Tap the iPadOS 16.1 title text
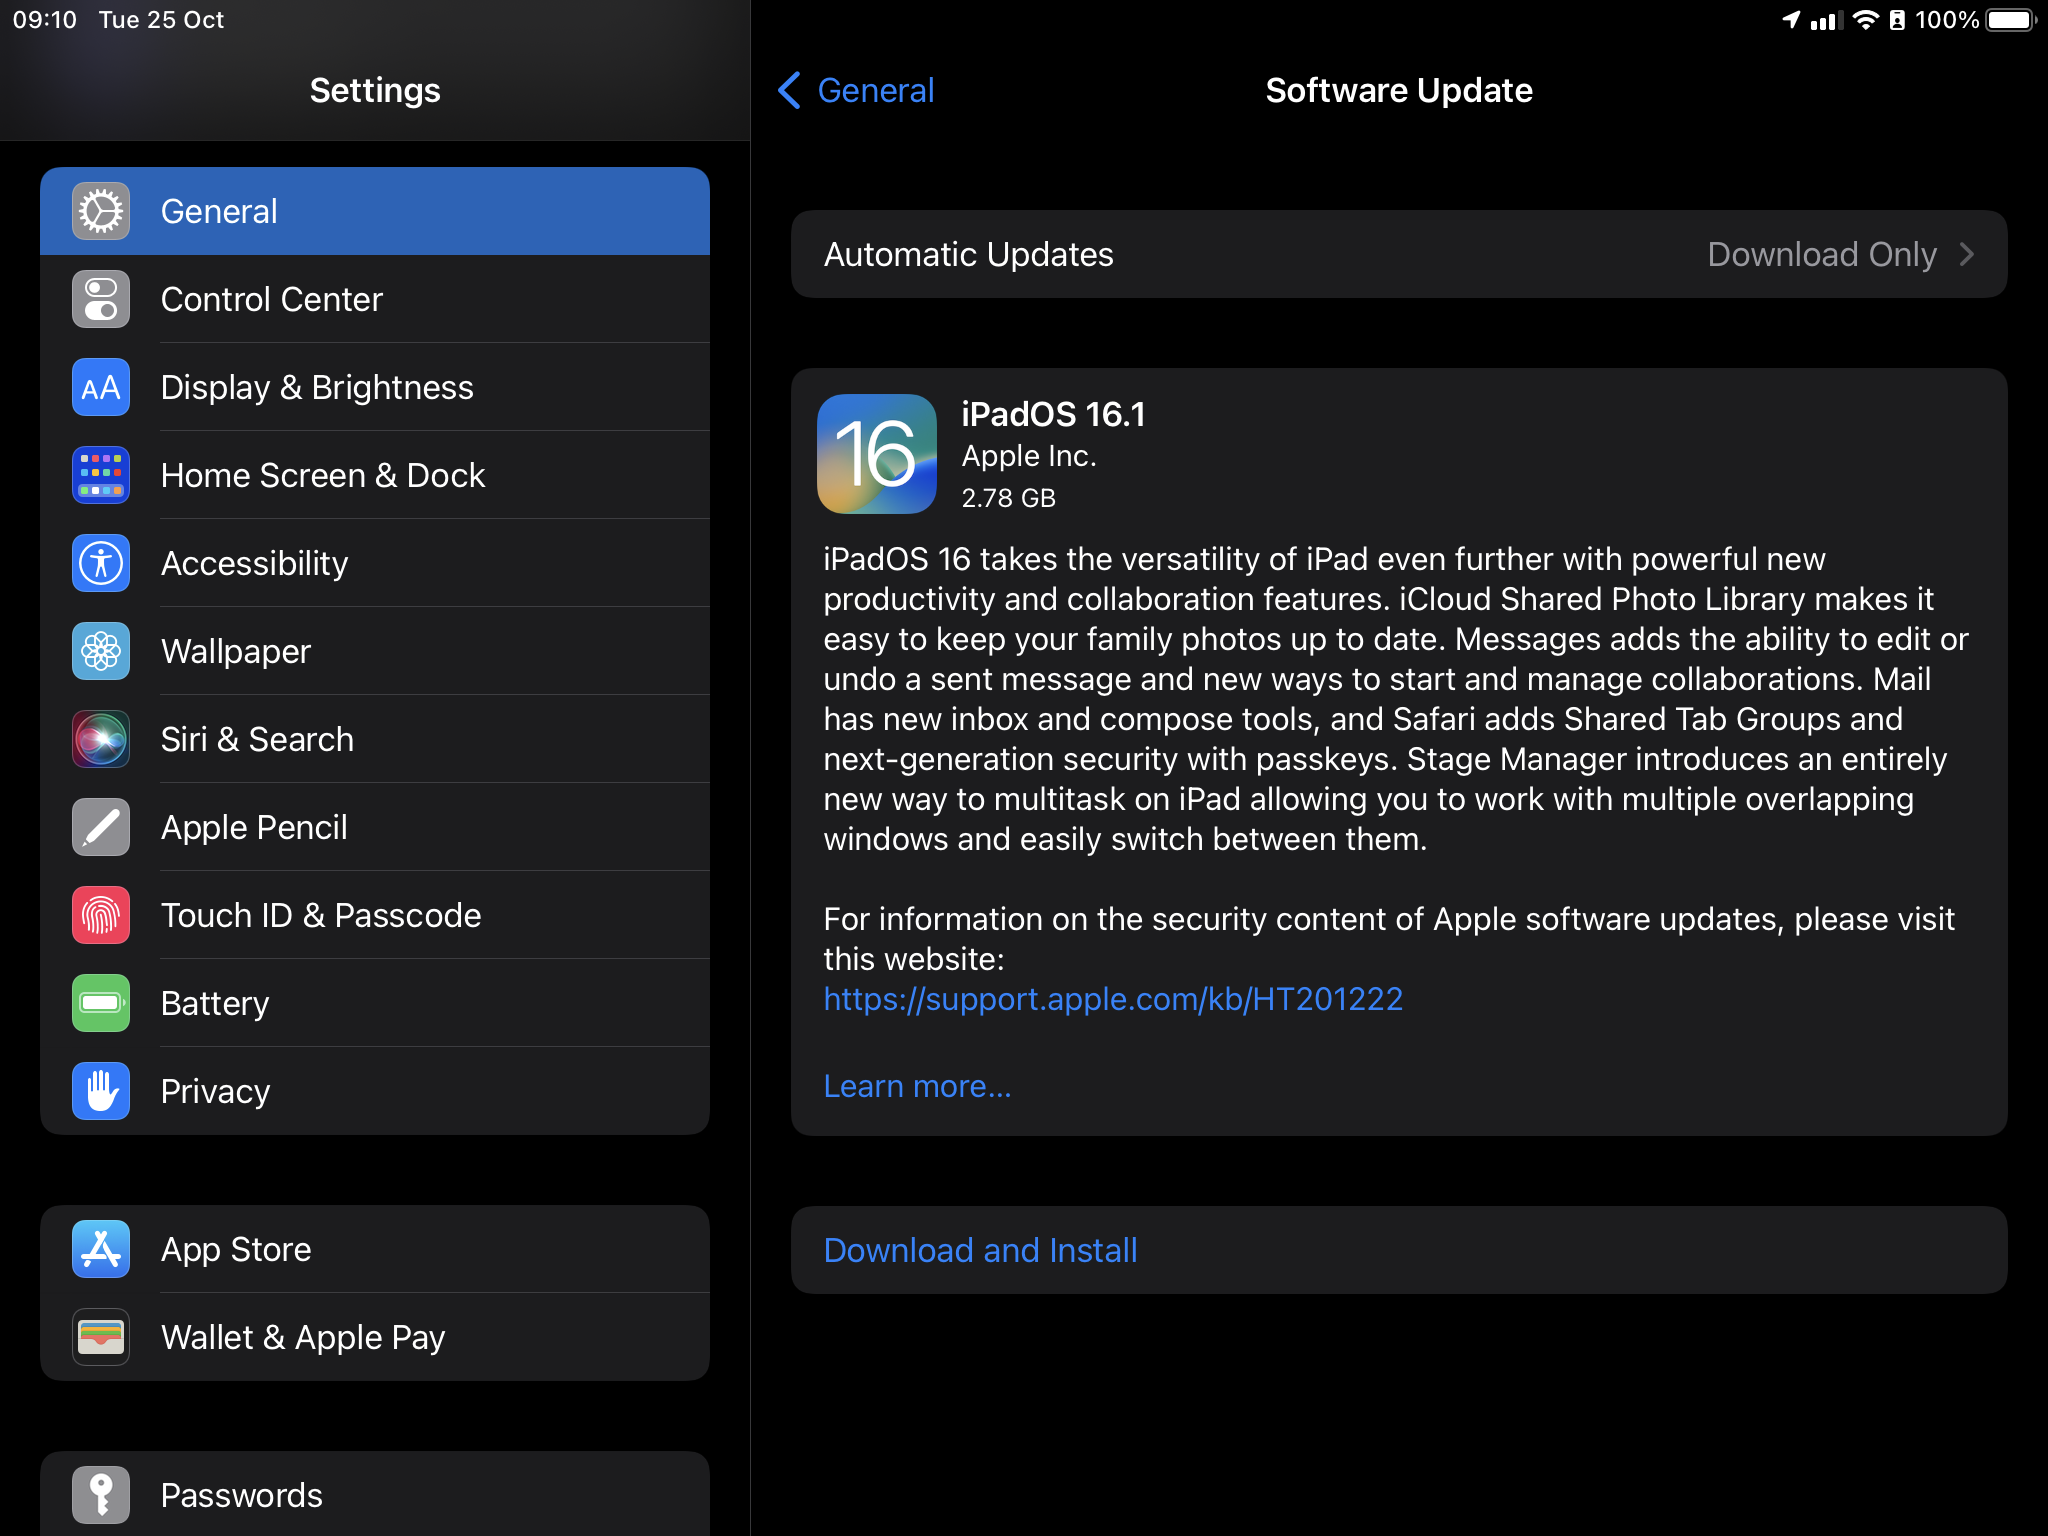The image size is (2048, 1536). pyautogui.click(x=1053, y=414)
